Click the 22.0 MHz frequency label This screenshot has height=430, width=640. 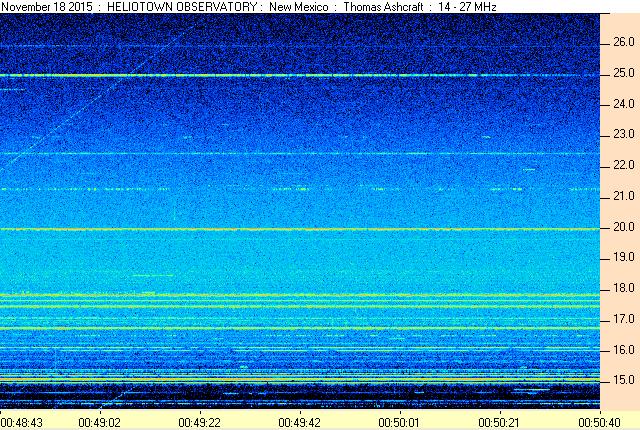[624, 165]
